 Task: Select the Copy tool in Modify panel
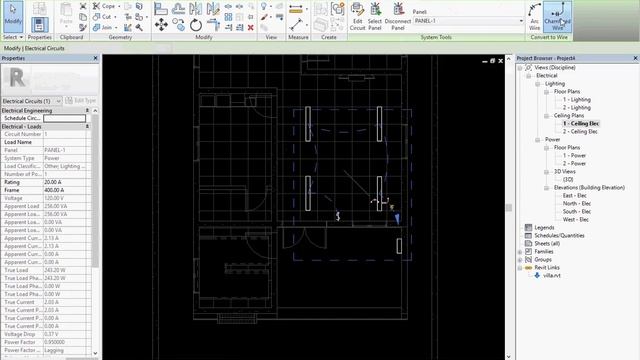click(178, 25)
